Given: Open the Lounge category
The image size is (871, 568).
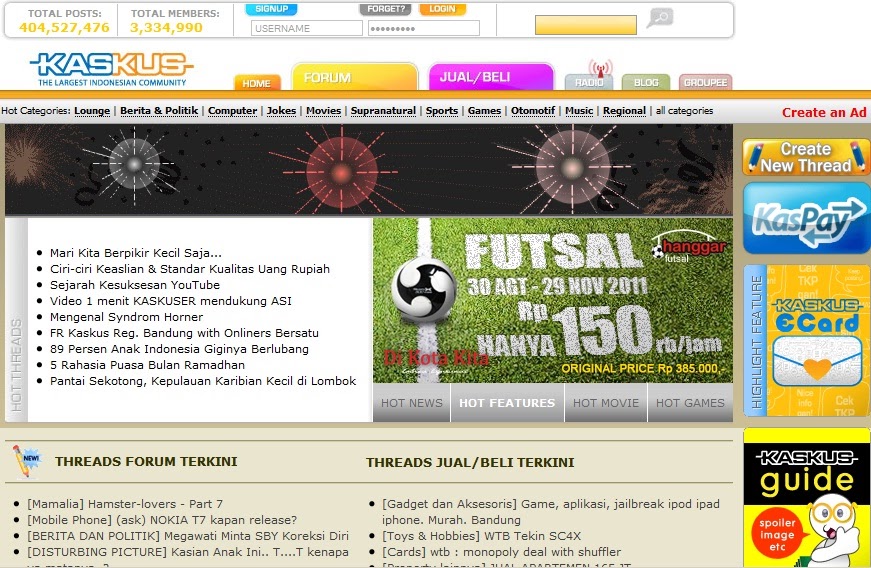Looking at the screenshot, I should pos(92,111).
